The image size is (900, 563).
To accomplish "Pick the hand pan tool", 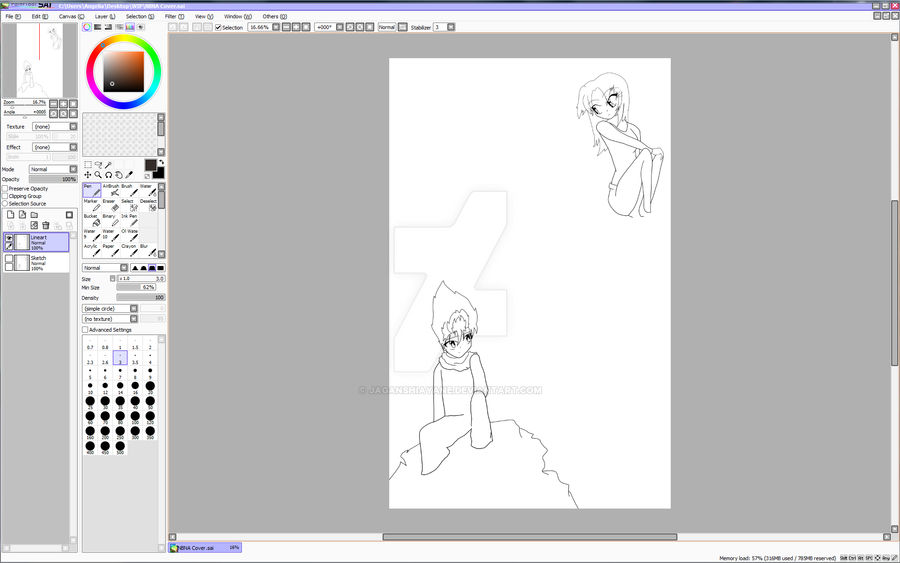I will 119,174.
